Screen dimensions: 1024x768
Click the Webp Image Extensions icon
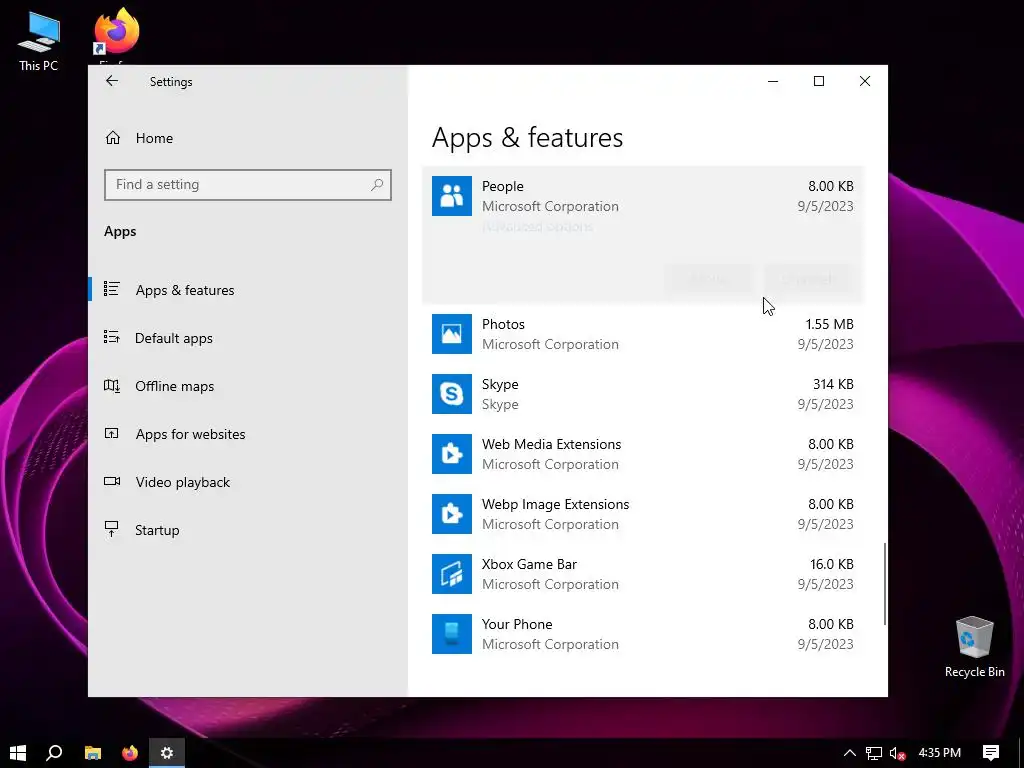click(x=451, y=514)
